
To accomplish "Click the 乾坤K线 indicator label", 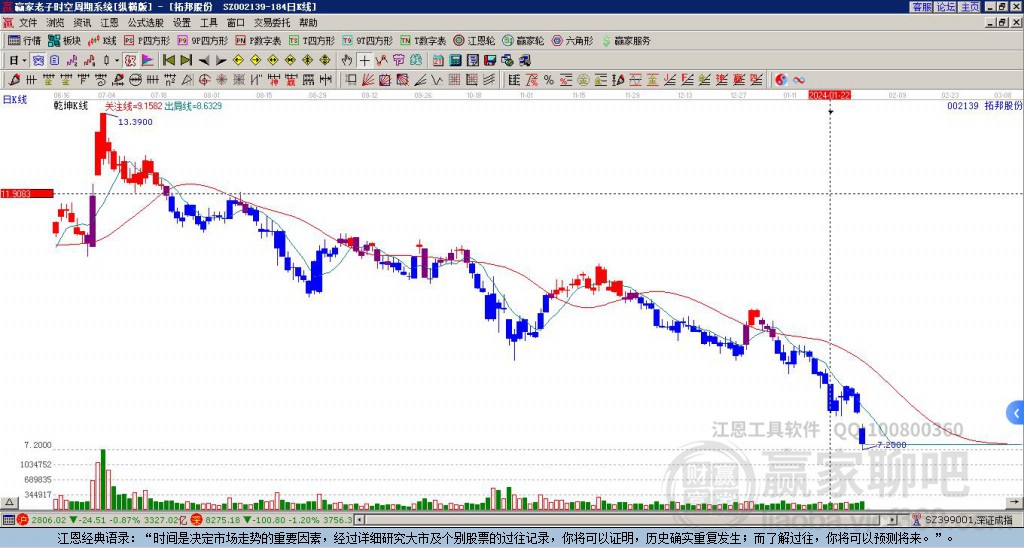I will point(71,105).
